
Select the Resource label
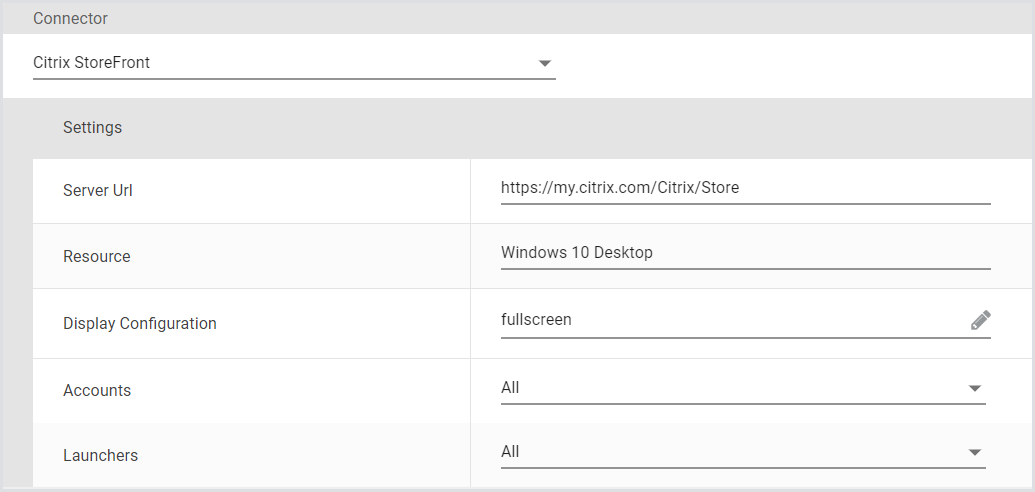(x=97, y=257)
